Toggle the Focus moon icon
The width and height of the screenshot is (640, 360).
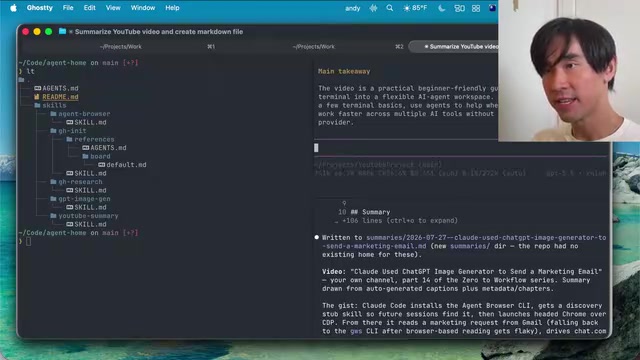(441, 8)
